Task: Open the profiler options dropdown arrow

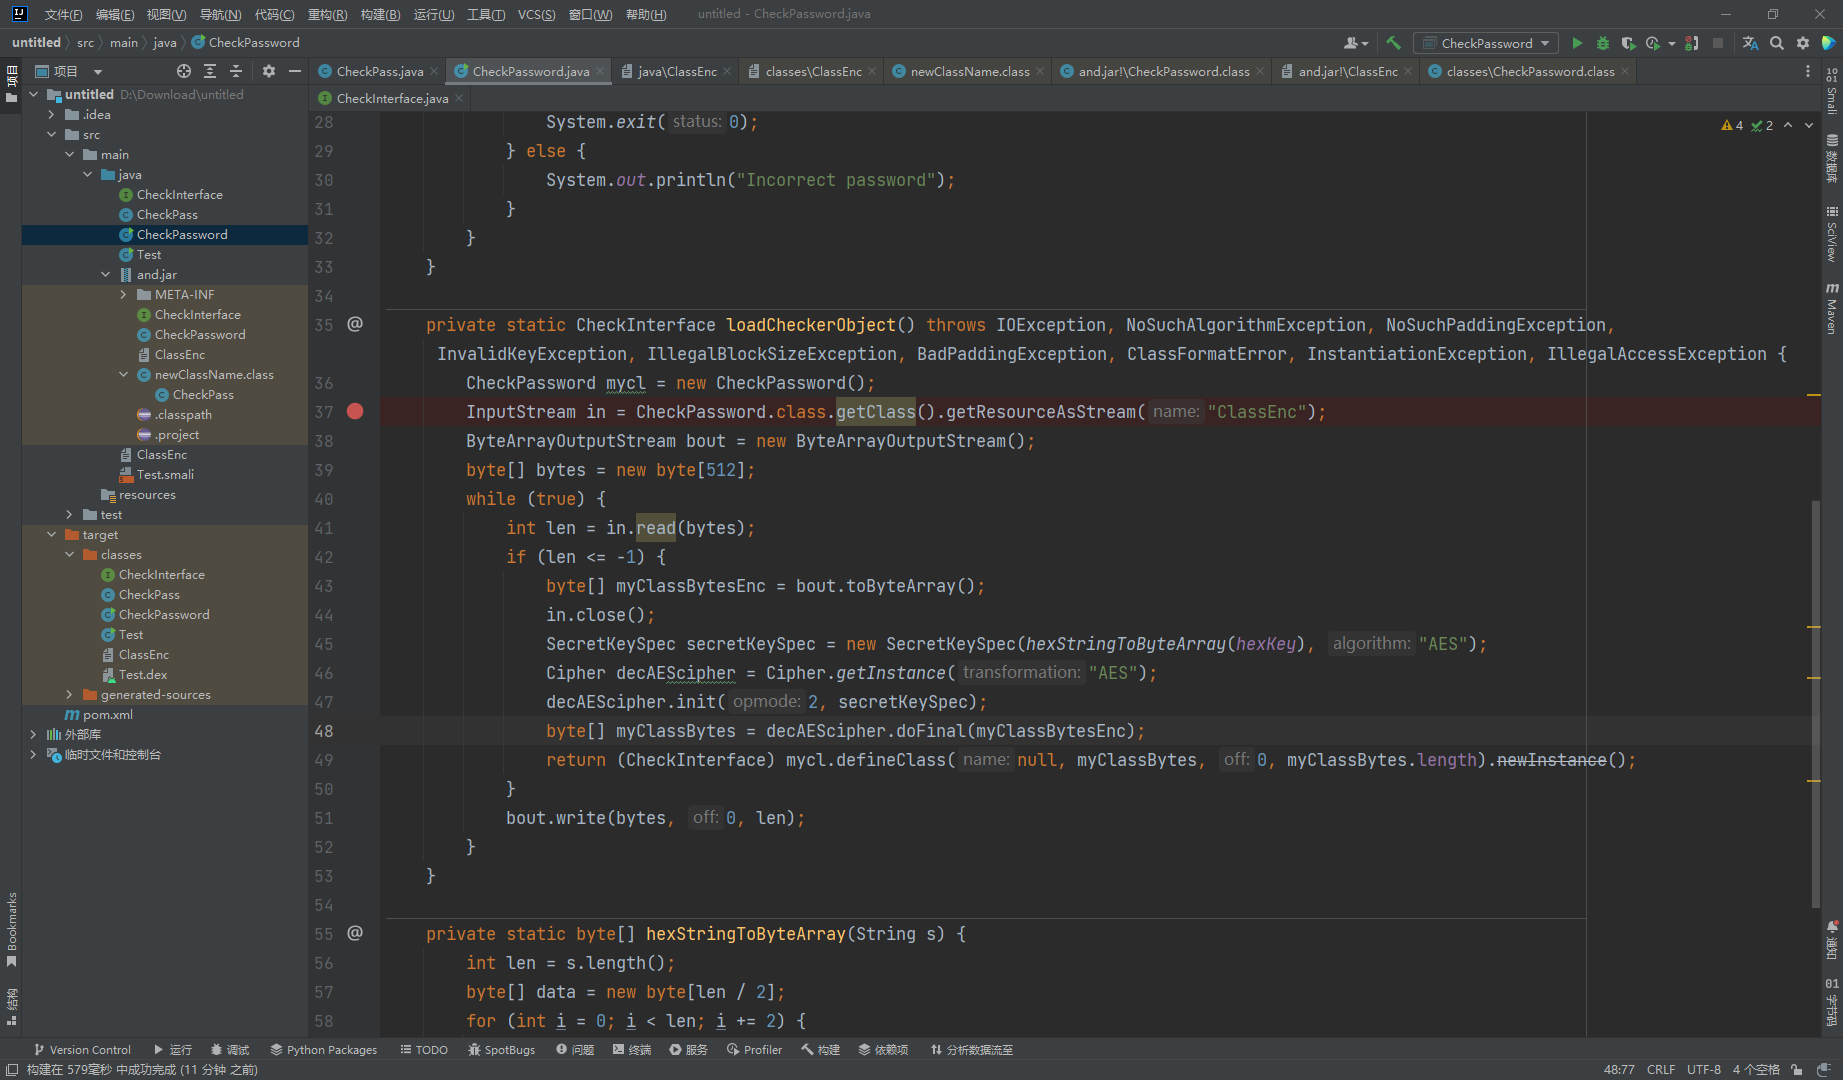Action: (x=1672, y=43)
